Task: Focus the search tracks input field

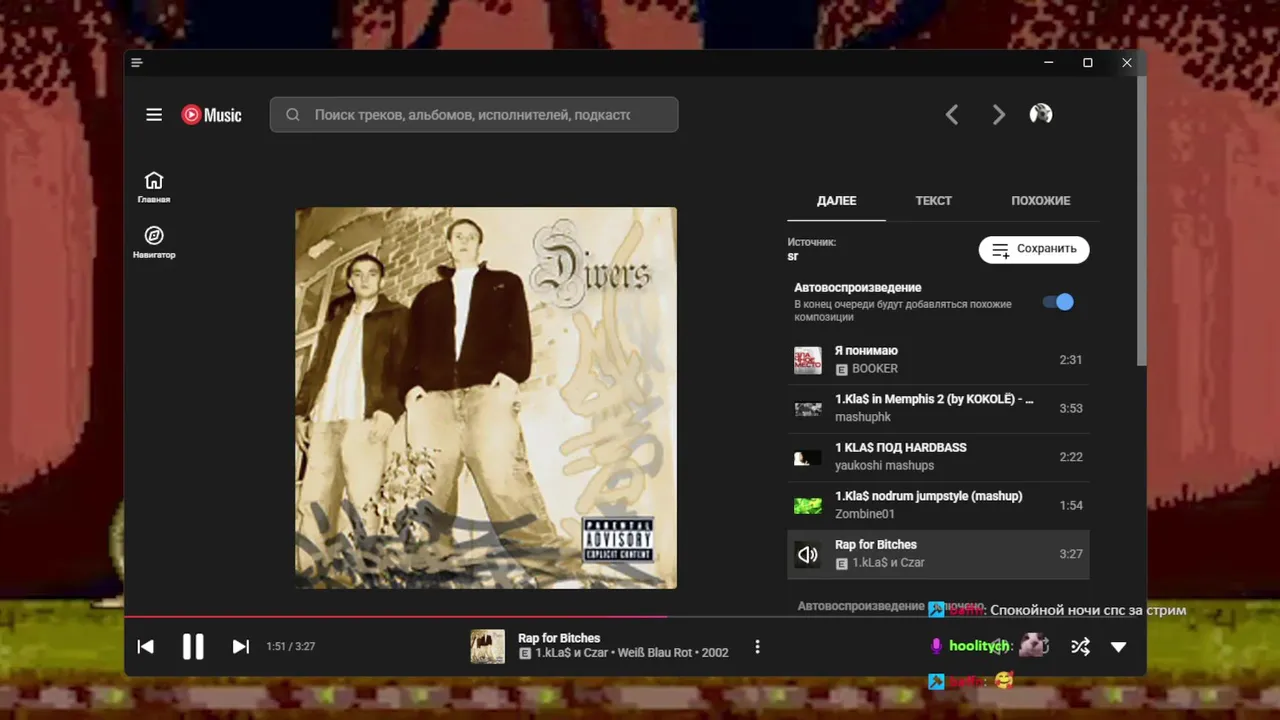Action: point(474,115)
